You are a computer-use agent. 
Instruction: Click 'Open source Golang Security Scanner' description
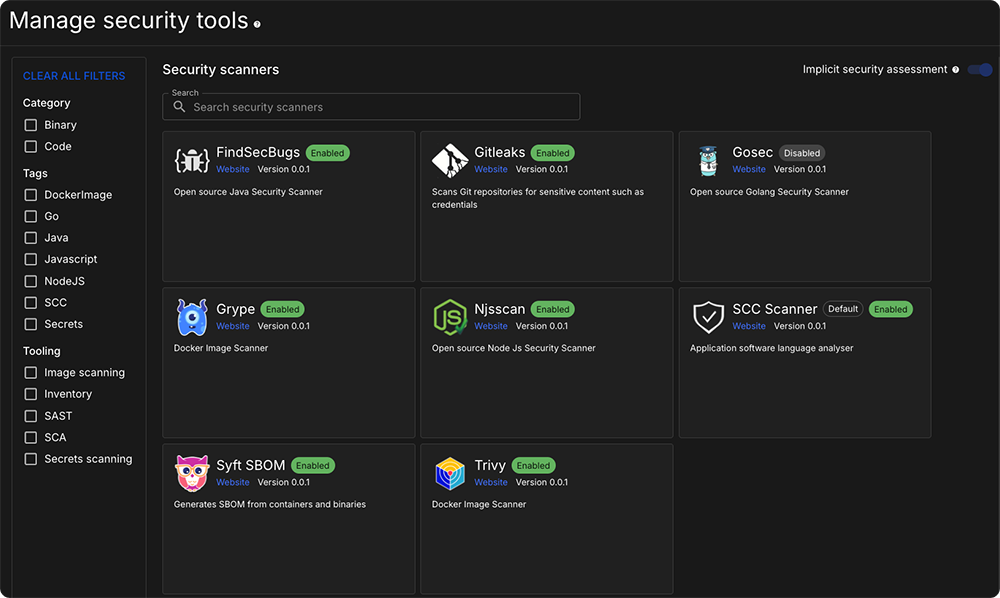coord(769,192)
